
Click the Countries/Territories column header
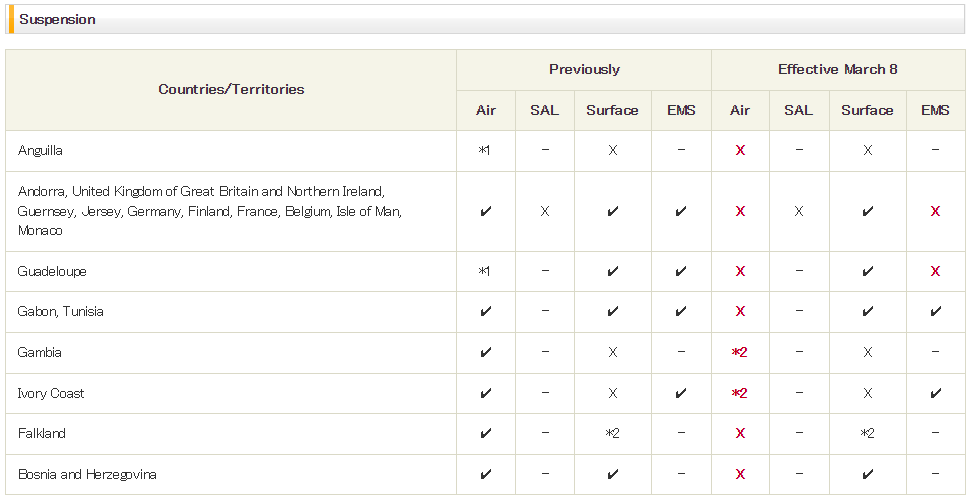click(x=231, y=90)
